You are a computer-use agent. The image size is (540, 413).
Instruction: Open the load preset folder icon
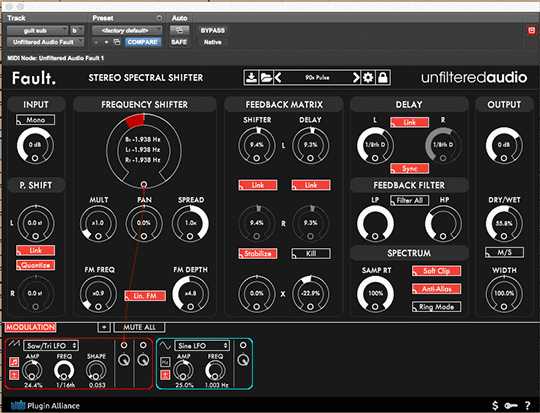coord(266,78)
